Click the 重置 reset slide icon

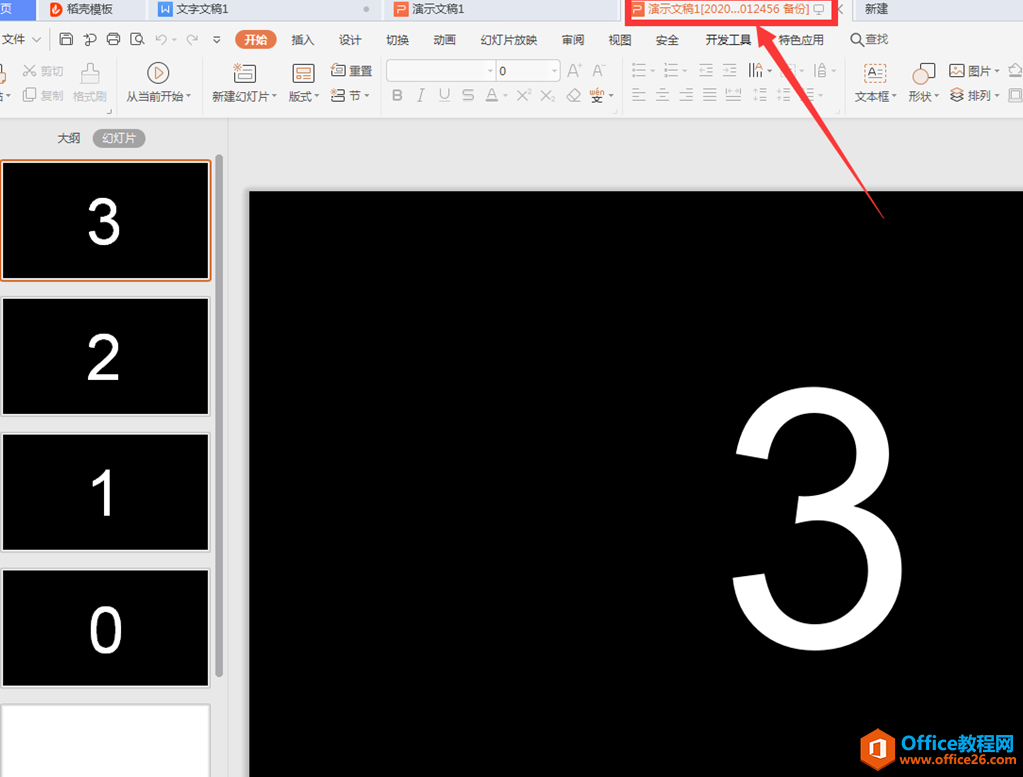pos(351,71)
